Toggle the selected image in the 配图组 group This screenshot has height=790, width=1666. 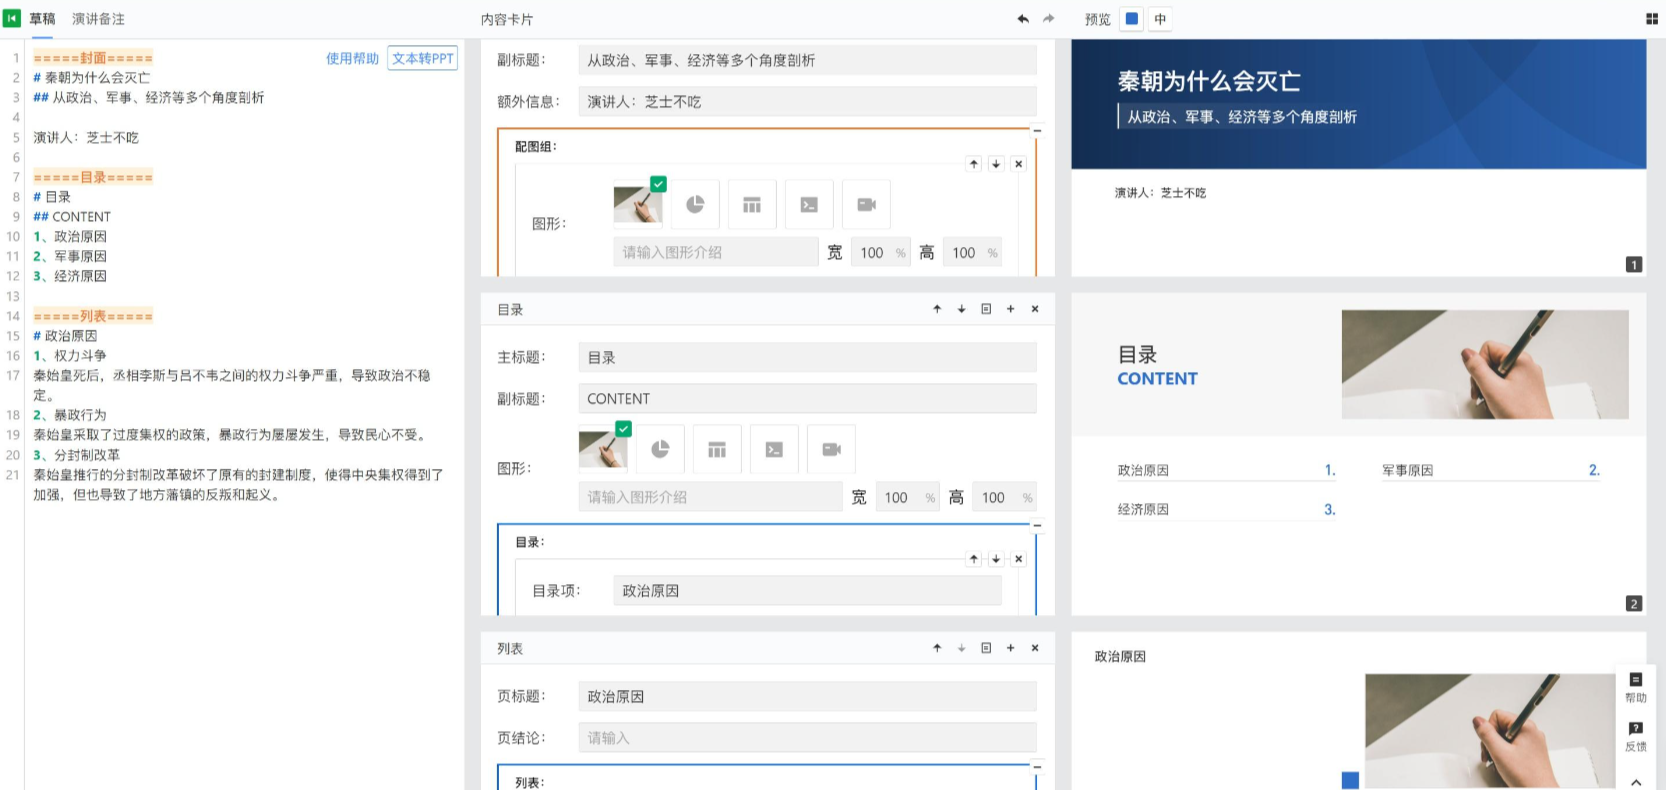point(638,204)
